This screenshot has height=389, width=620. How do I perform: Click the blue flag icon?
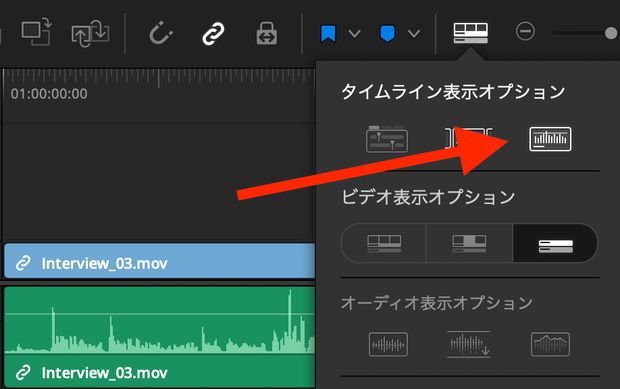click(x=328, y=34)
